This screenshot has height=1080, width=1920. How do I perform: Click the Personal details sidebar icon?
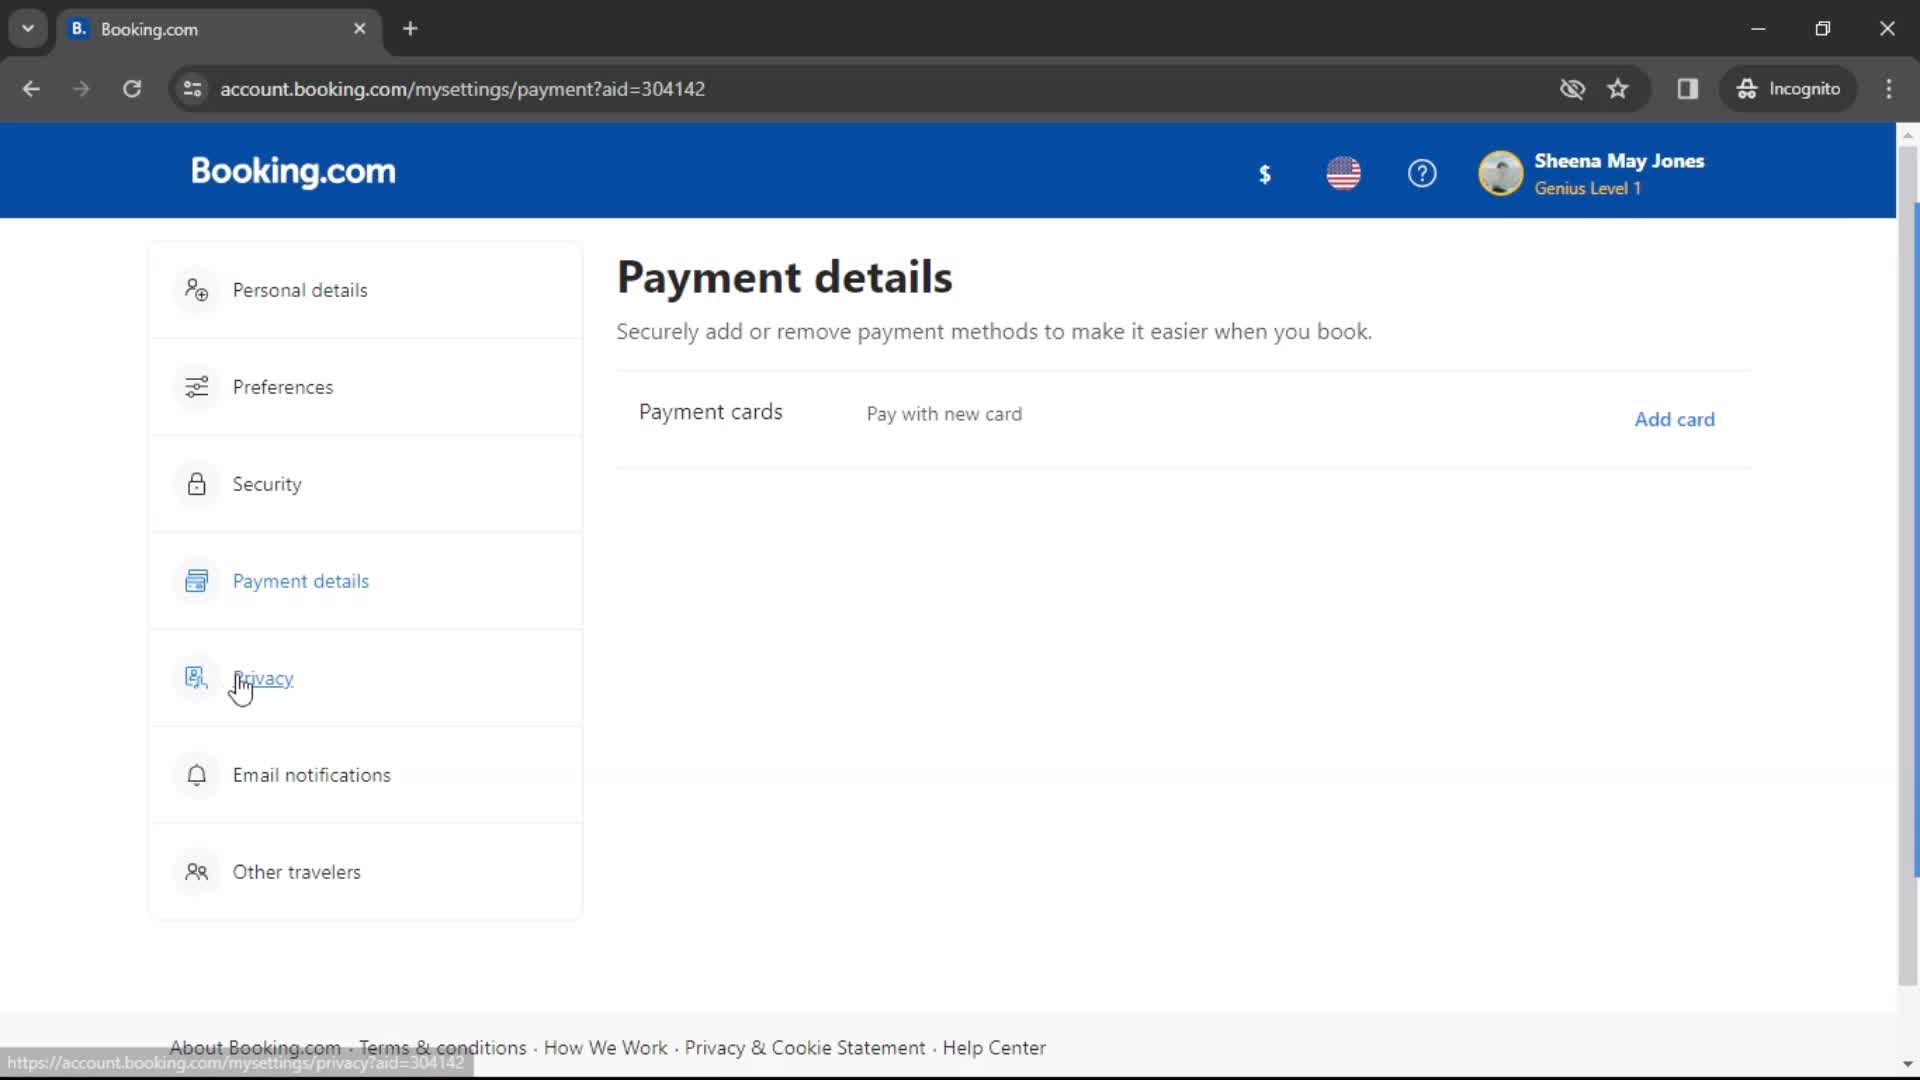pyautogui.click(x=197, y=290)
